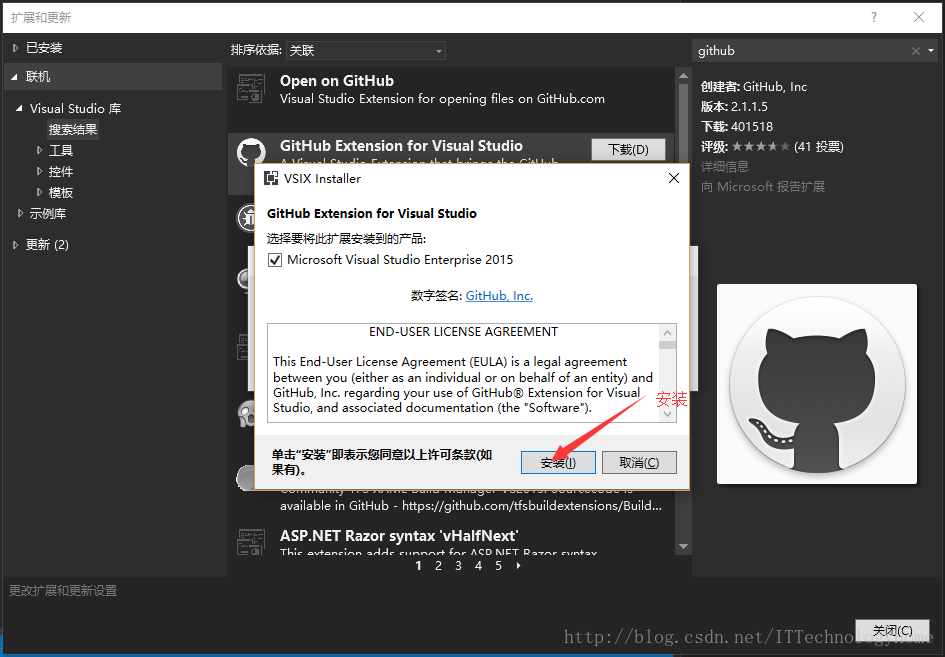Open 更改扩展和更新设置 settings link
The width and height of the screenshot is (945, 657).
[63, 591]
